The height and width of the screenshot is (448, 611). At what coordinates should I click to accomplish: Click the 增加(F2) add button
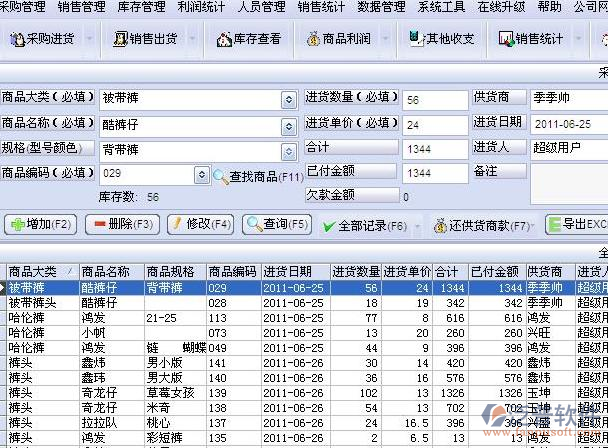[x=42, y=225]
